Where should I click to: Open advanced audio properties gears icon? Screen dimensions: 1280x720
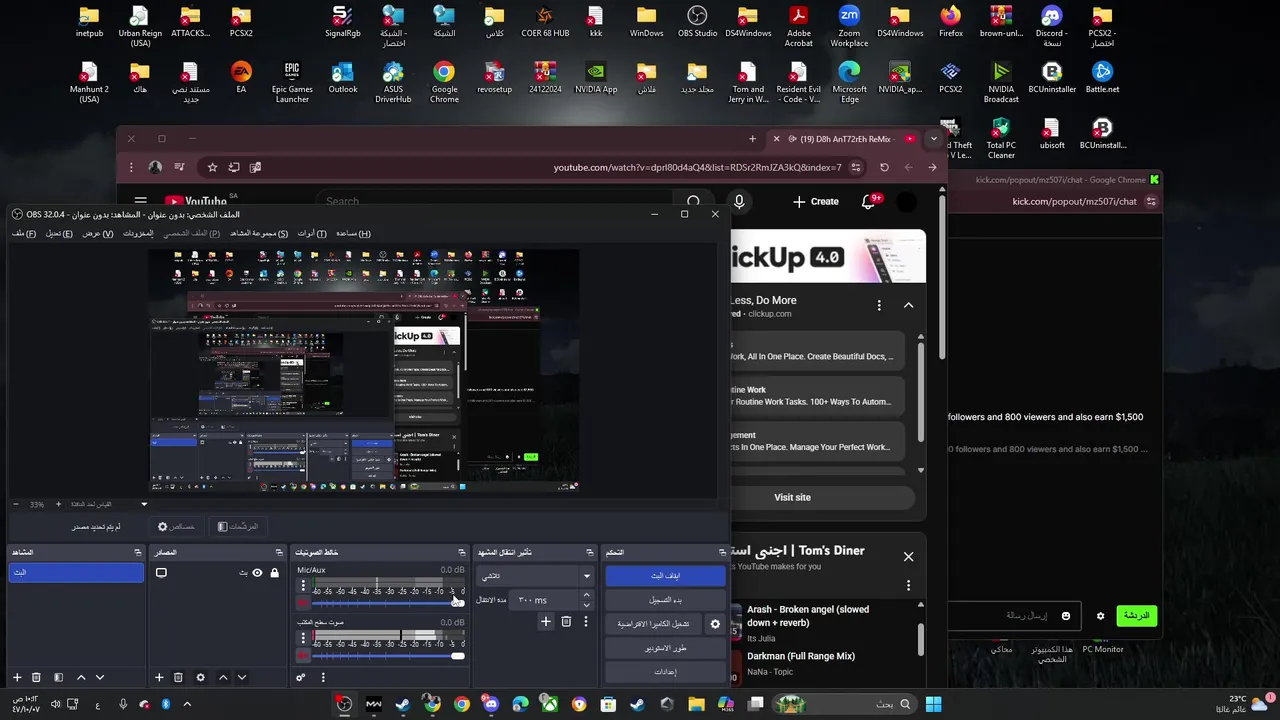click(x=300, y=677)
